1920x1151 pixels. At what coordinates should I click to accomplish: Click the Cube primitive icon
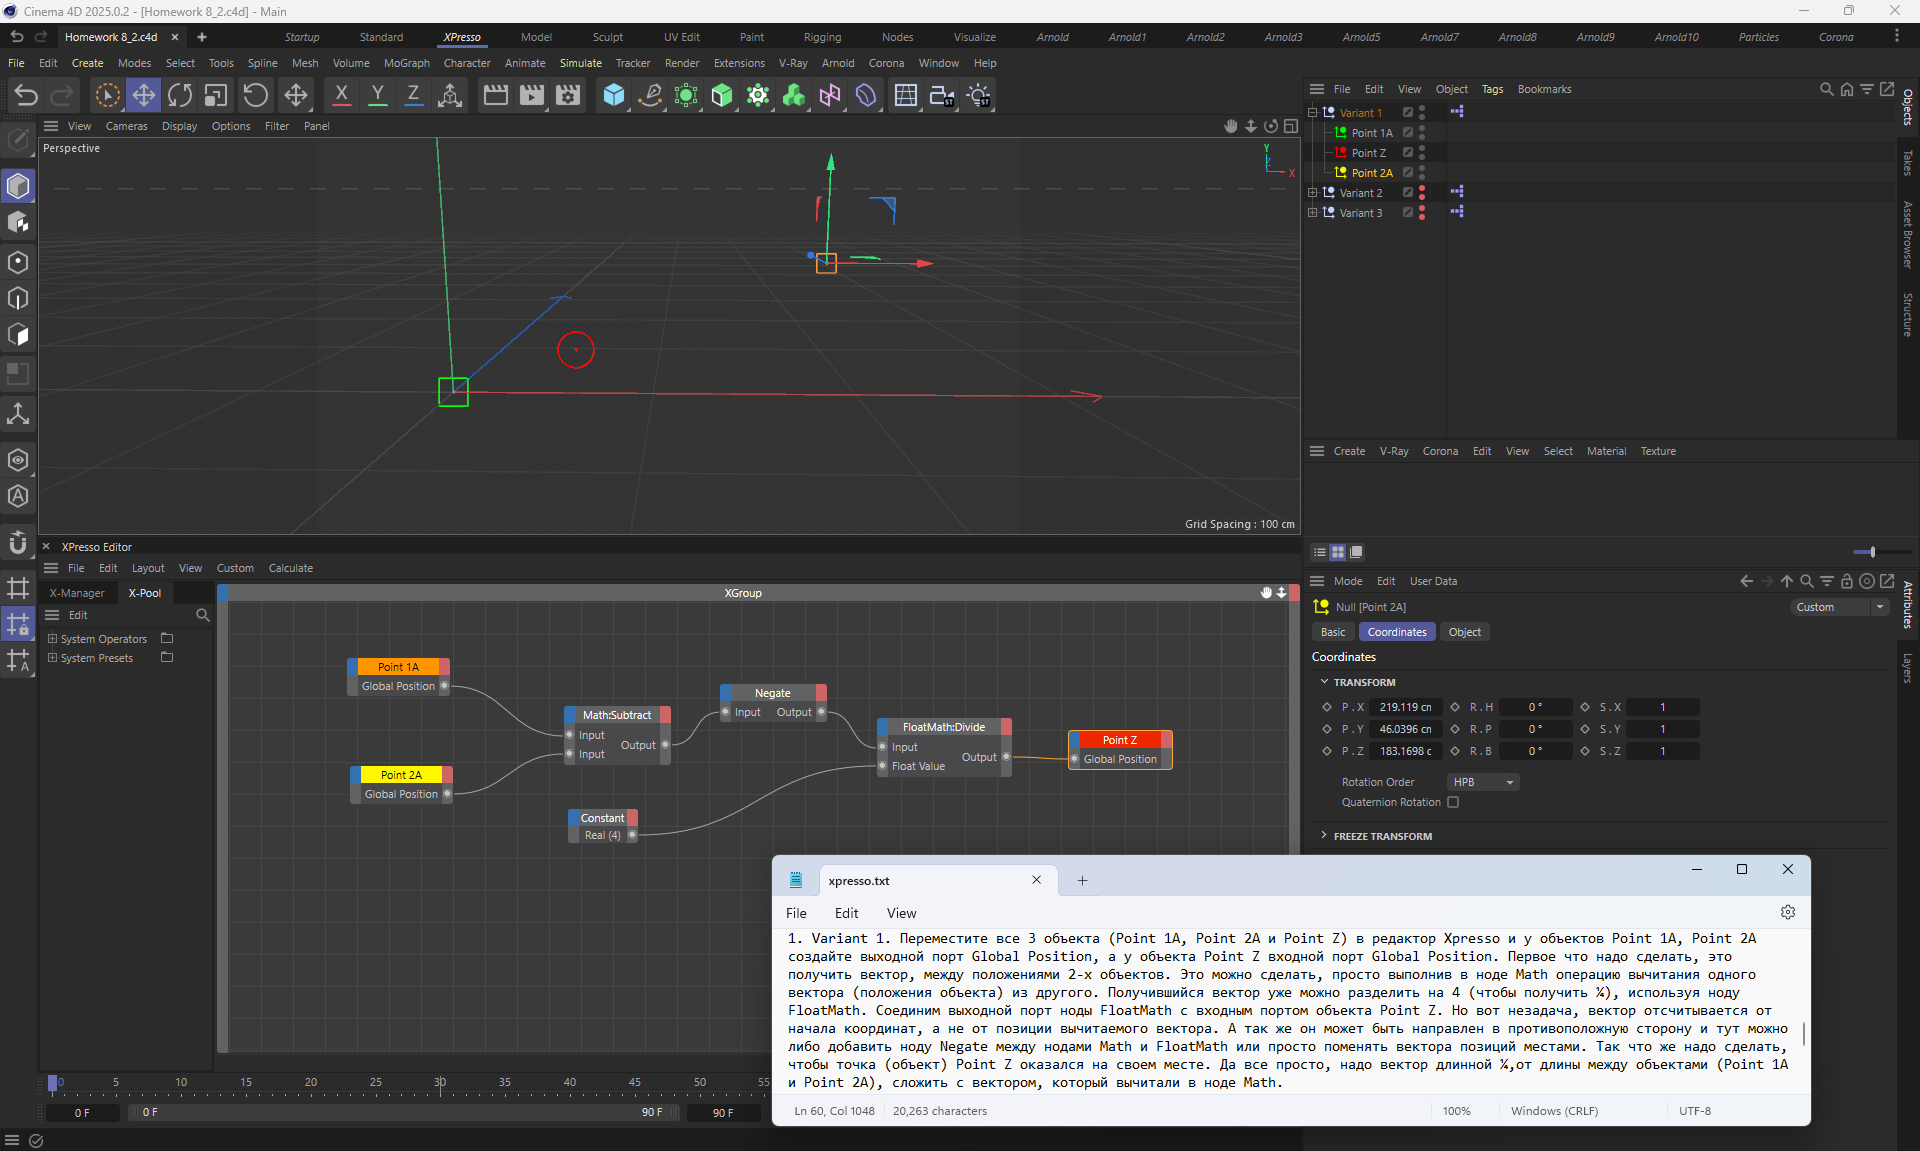614,95
